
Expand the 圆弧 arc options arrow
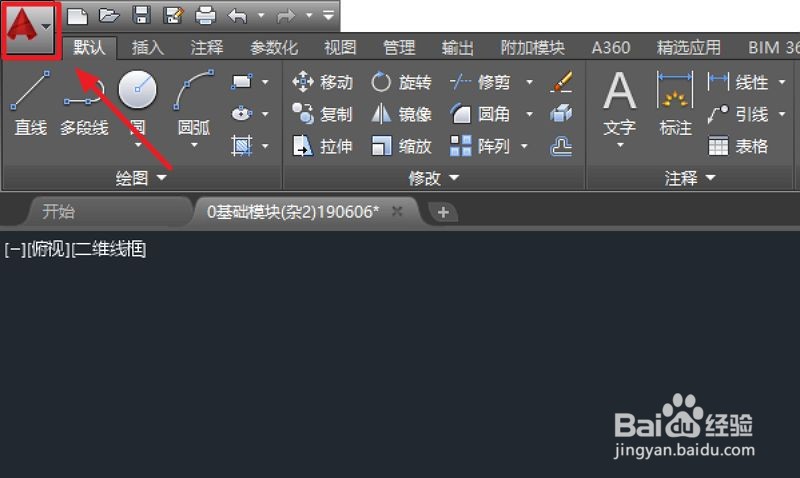coord(194,145)
